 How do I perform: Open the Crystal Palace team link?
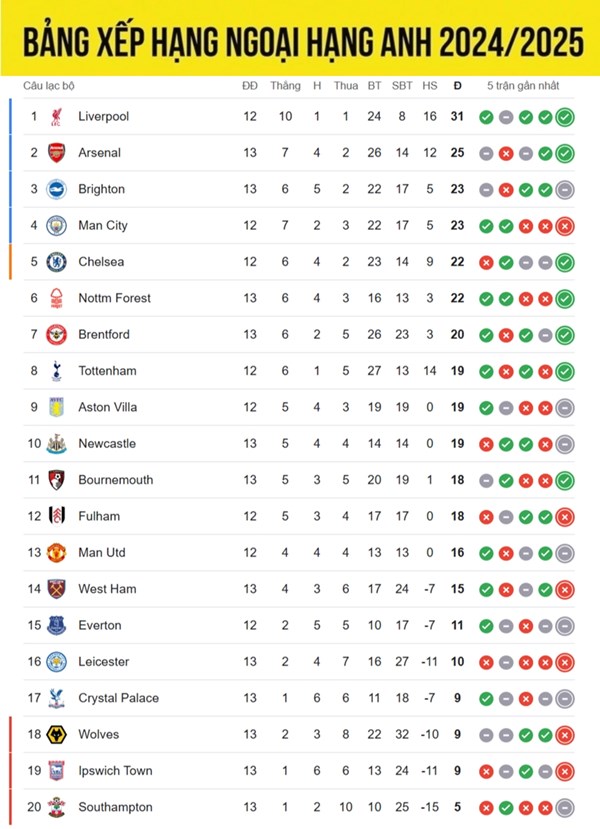pyautogui.click(x=118, y=698)
